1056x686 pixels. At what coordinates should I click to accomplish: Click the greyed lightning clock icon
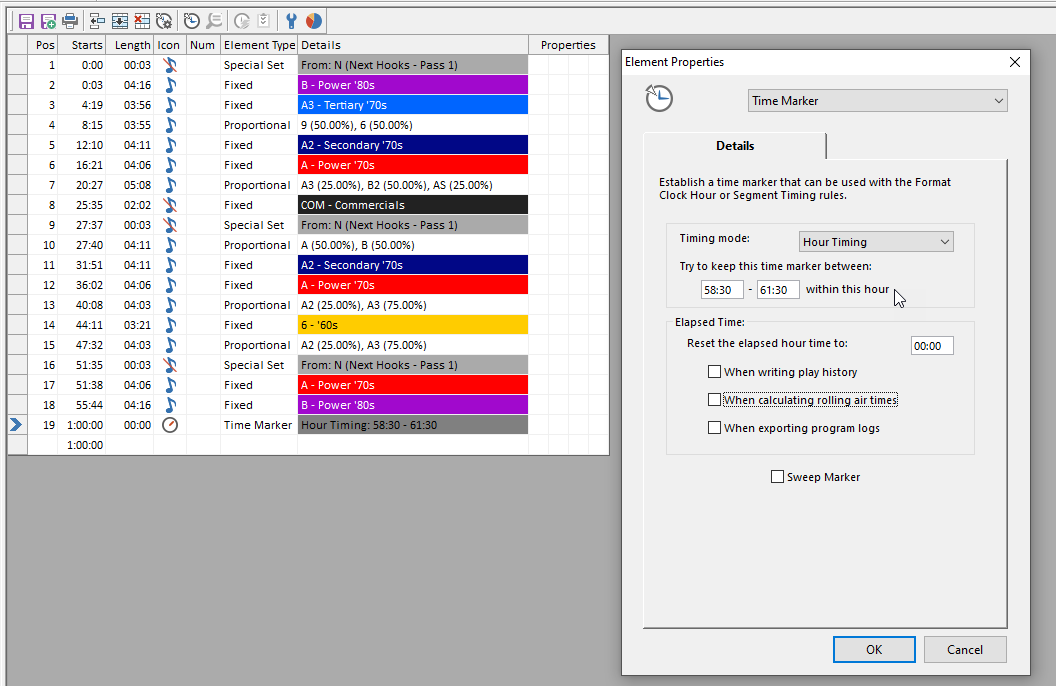[242, 22]
